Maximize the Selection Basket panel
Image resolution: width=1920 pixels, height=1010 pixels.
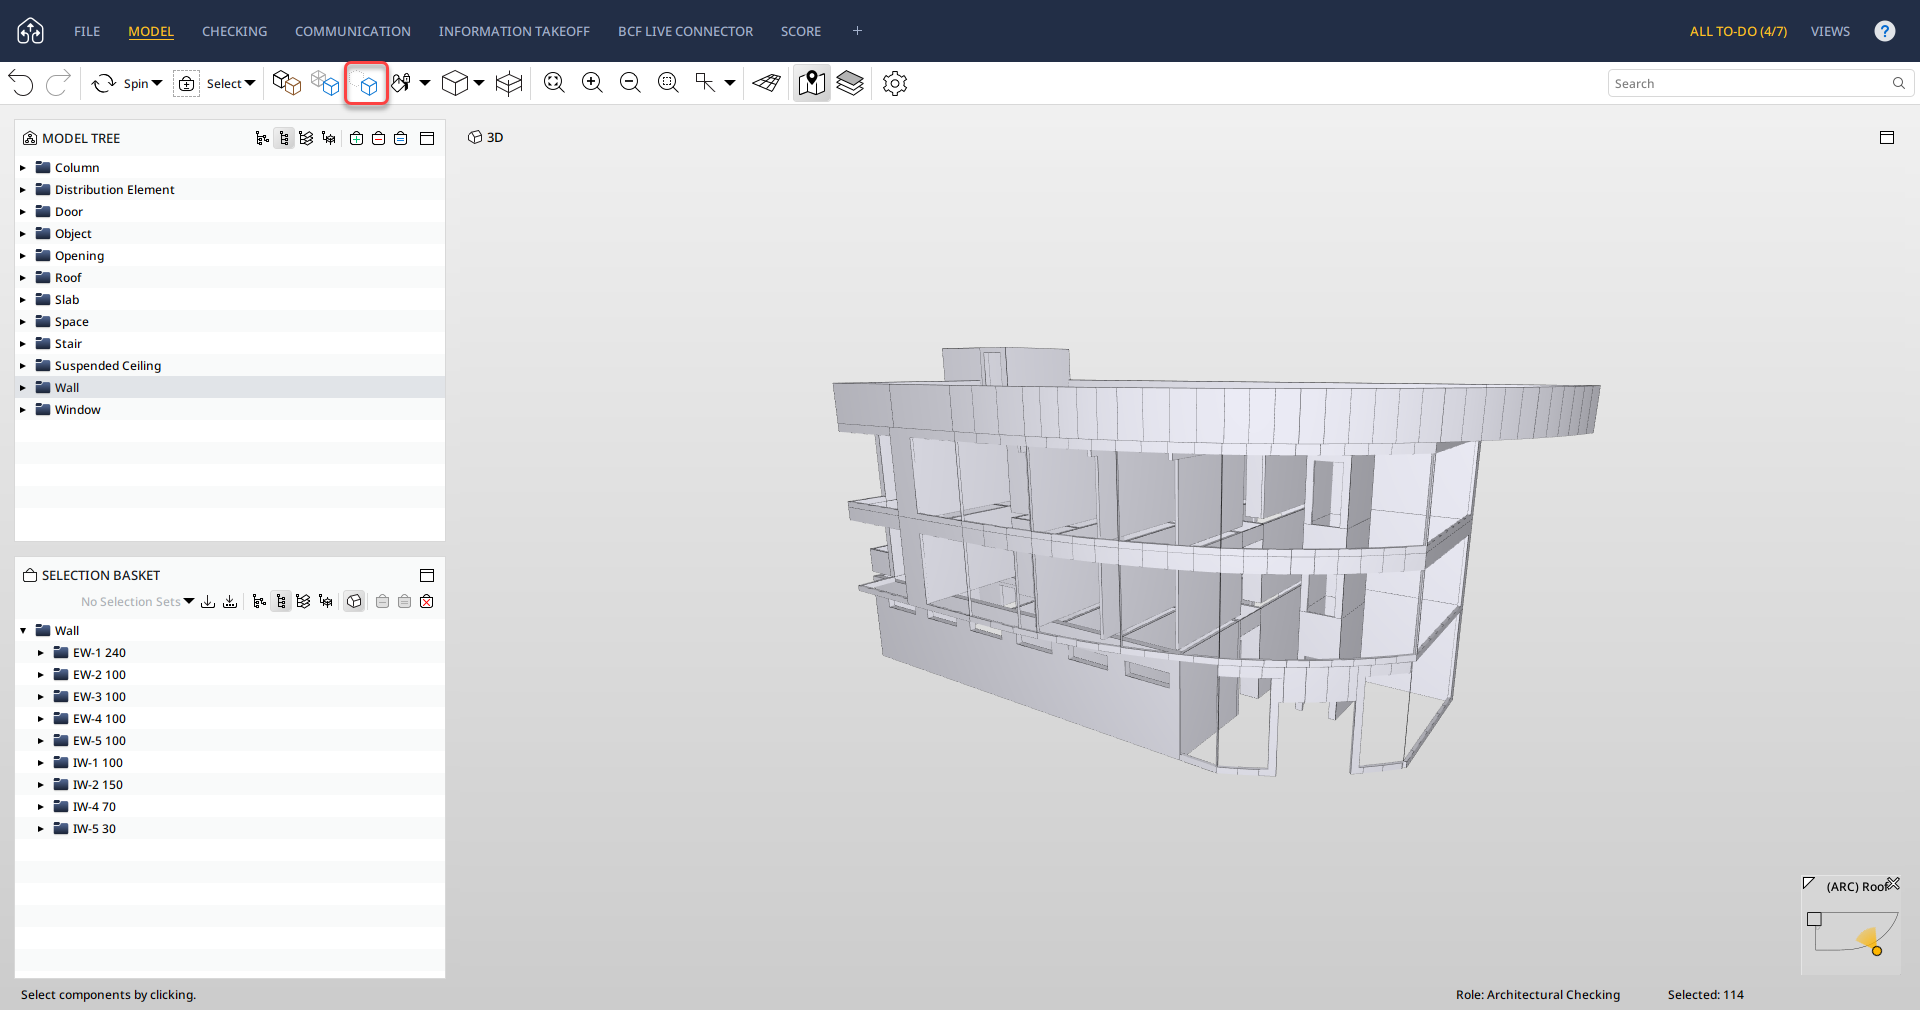427,575
